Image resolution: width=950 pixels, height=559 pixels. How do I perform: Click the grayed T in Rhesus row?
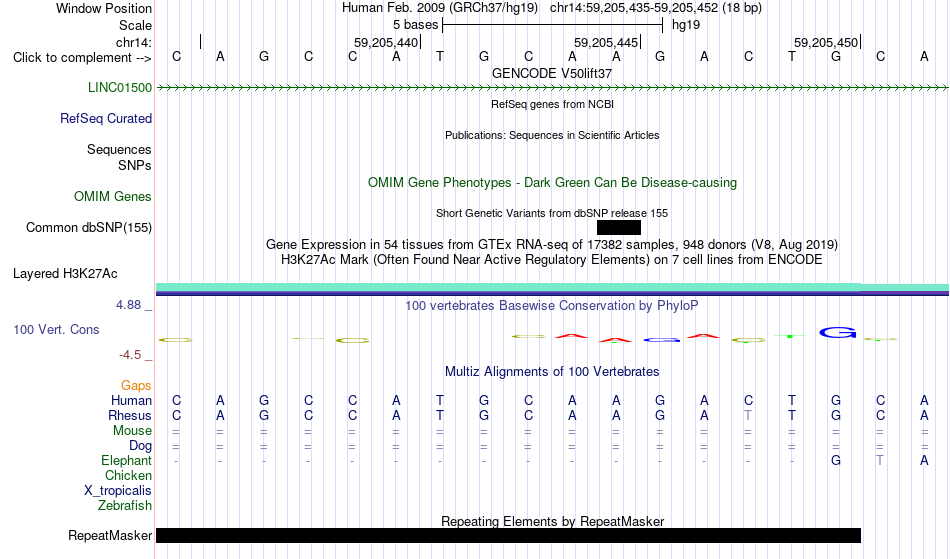pos(748,415)
